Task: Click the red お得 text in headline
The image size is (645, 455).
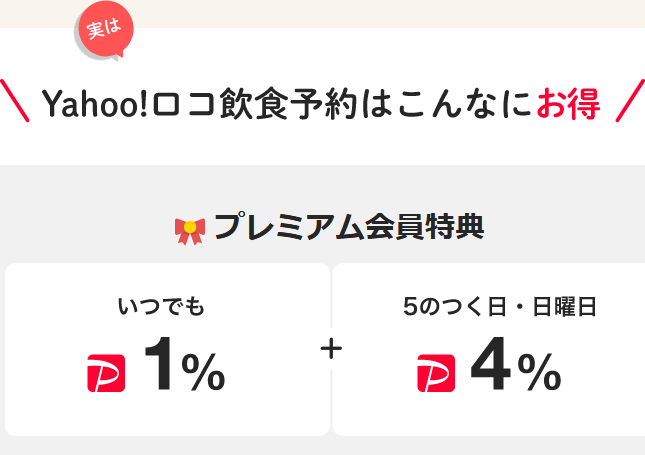Action: pyautogui.click(x=568, y=103)
